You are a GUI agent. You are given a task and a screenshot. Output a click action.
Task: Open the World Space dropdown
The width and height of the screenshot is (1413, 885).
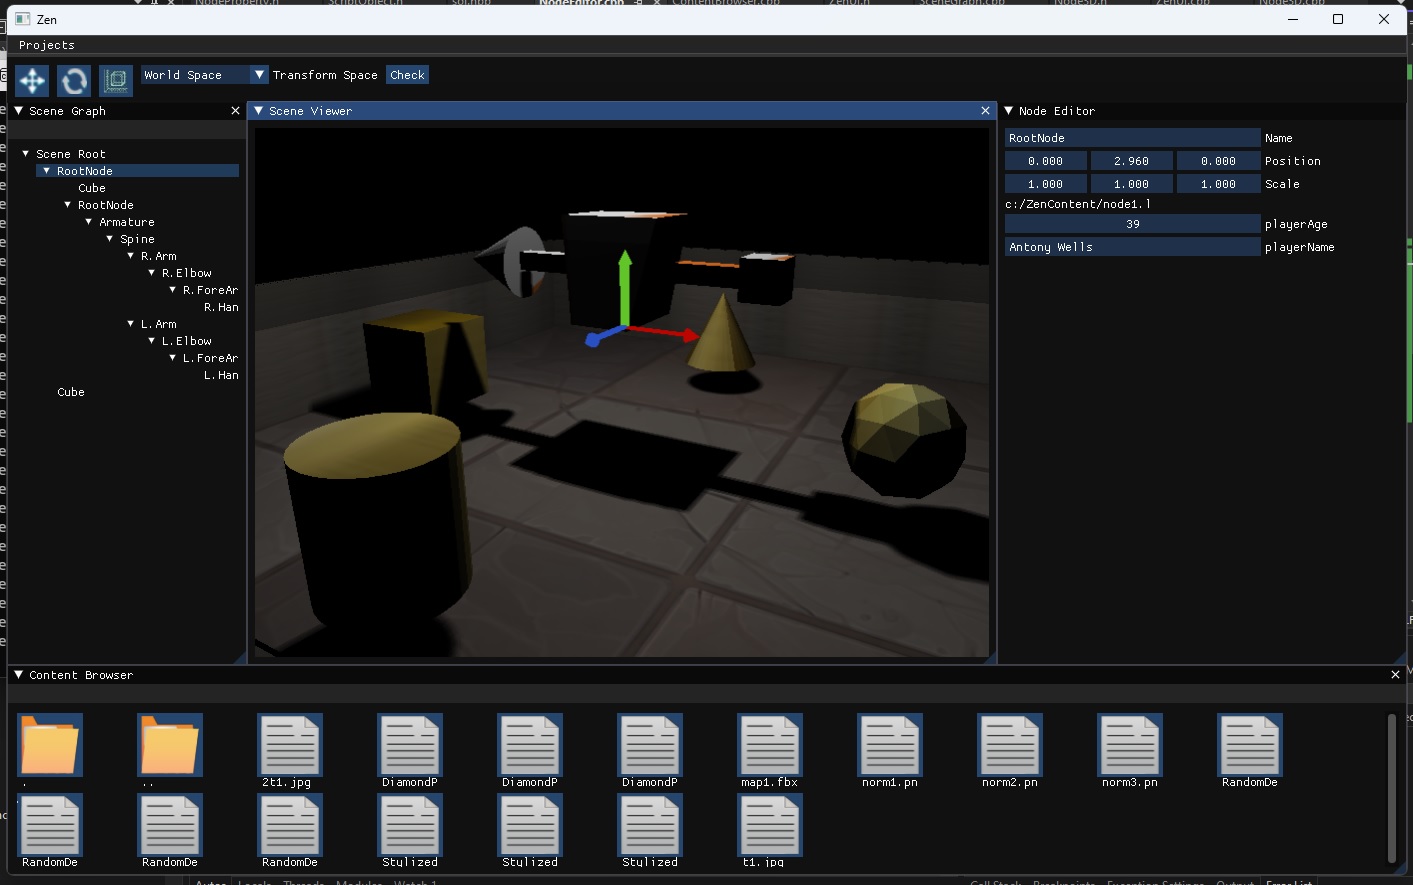coord(205,75)
